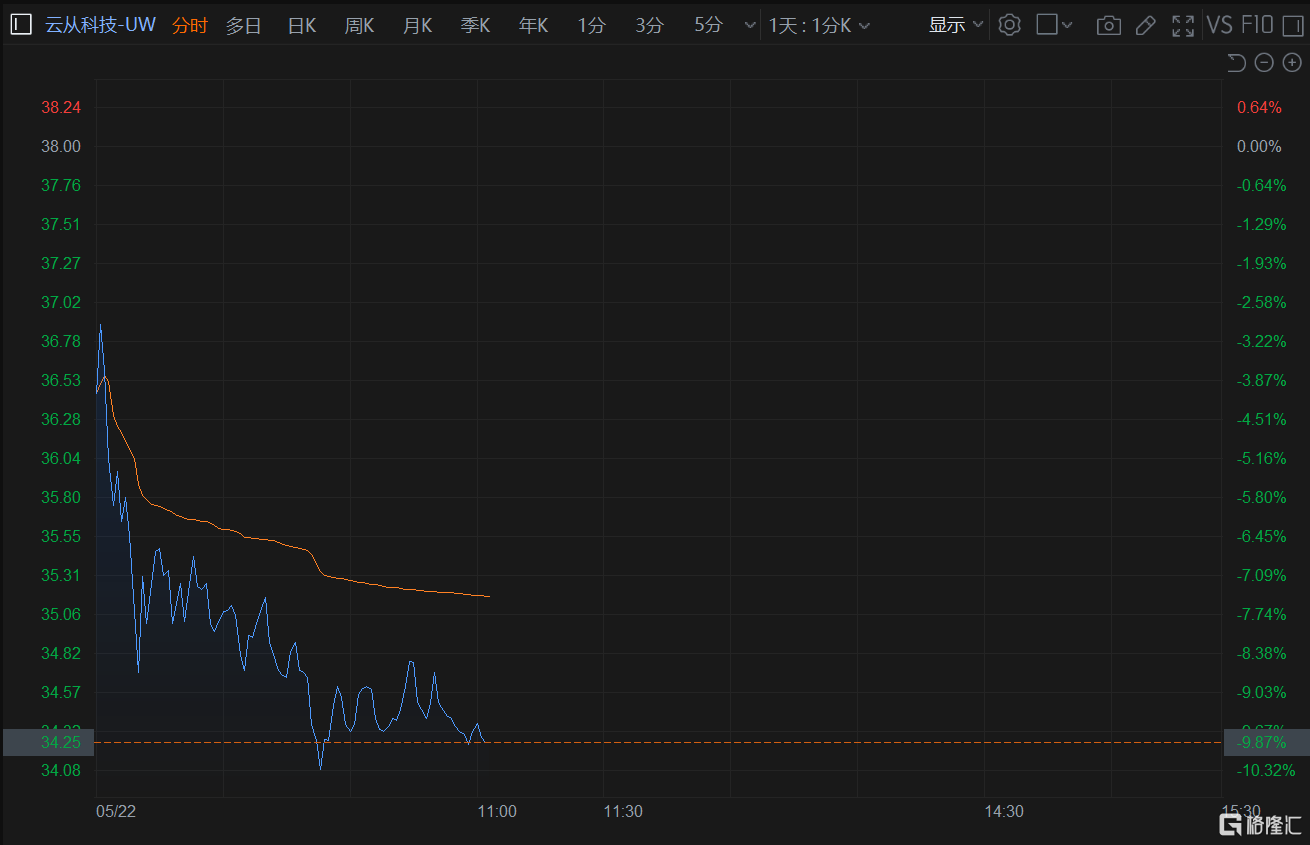The height and width of the screenshot is (845, 1310).
Task: Switch to 分时 intraday tab
Action: (x=190, y=26)
